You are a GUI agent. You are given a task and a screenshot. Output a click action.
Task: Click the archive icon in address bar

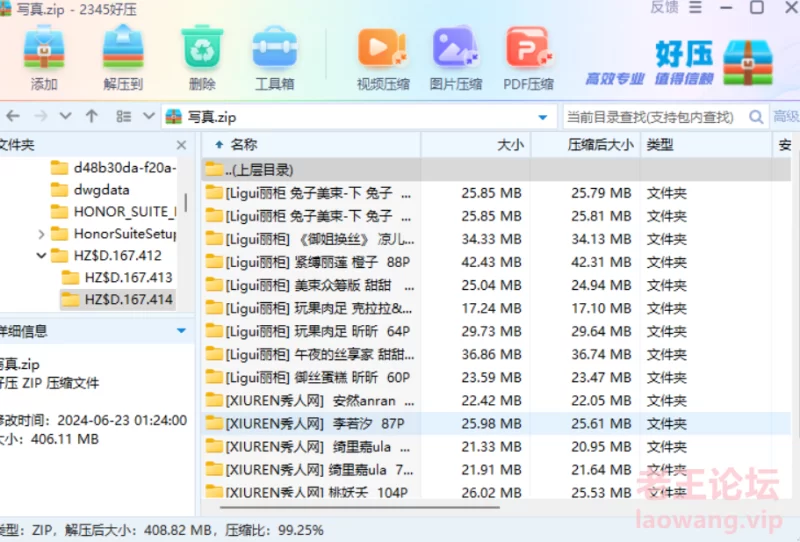coord(173,117)
